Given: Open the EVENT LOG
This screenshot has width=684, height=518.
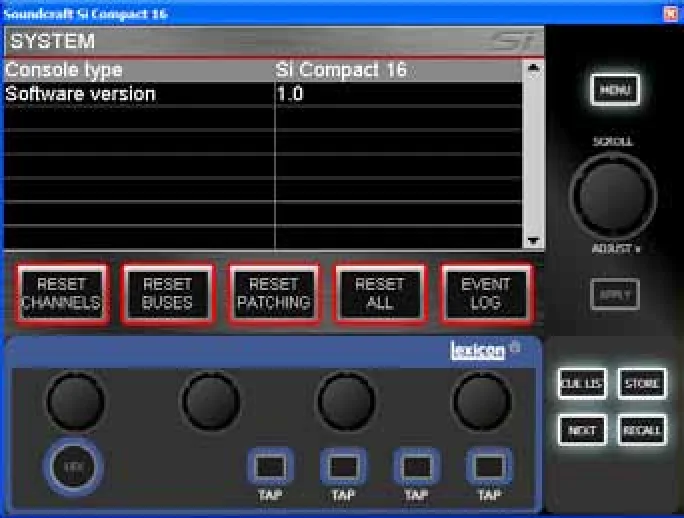Looking at the screenshot, I should pos(486,294).
